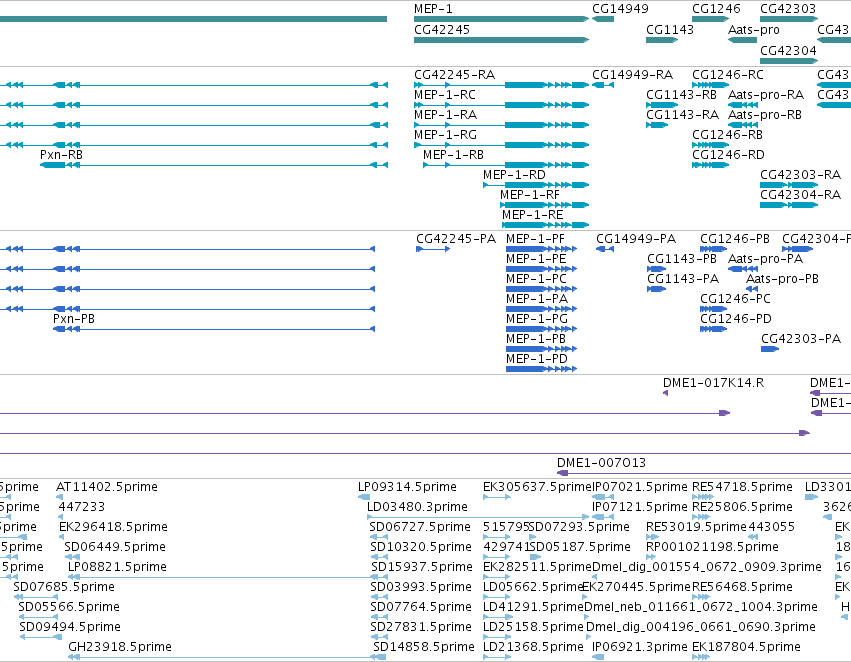Click protein label "MEP-1-PF"
Viewport: 851px width, 662px height.
[x=535, y=239]
